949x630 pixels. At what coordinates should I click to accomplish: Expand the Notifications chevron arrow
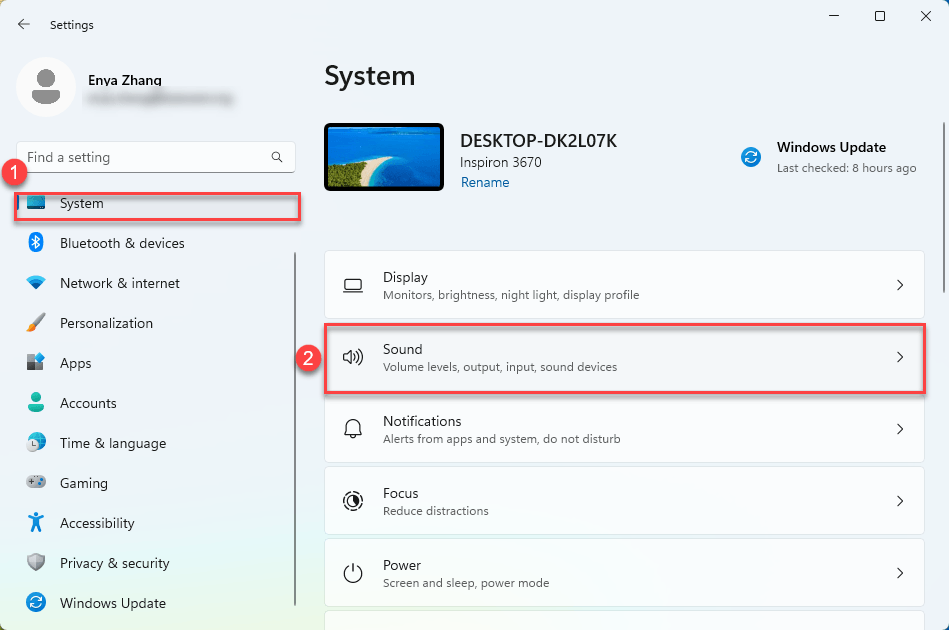899,429
